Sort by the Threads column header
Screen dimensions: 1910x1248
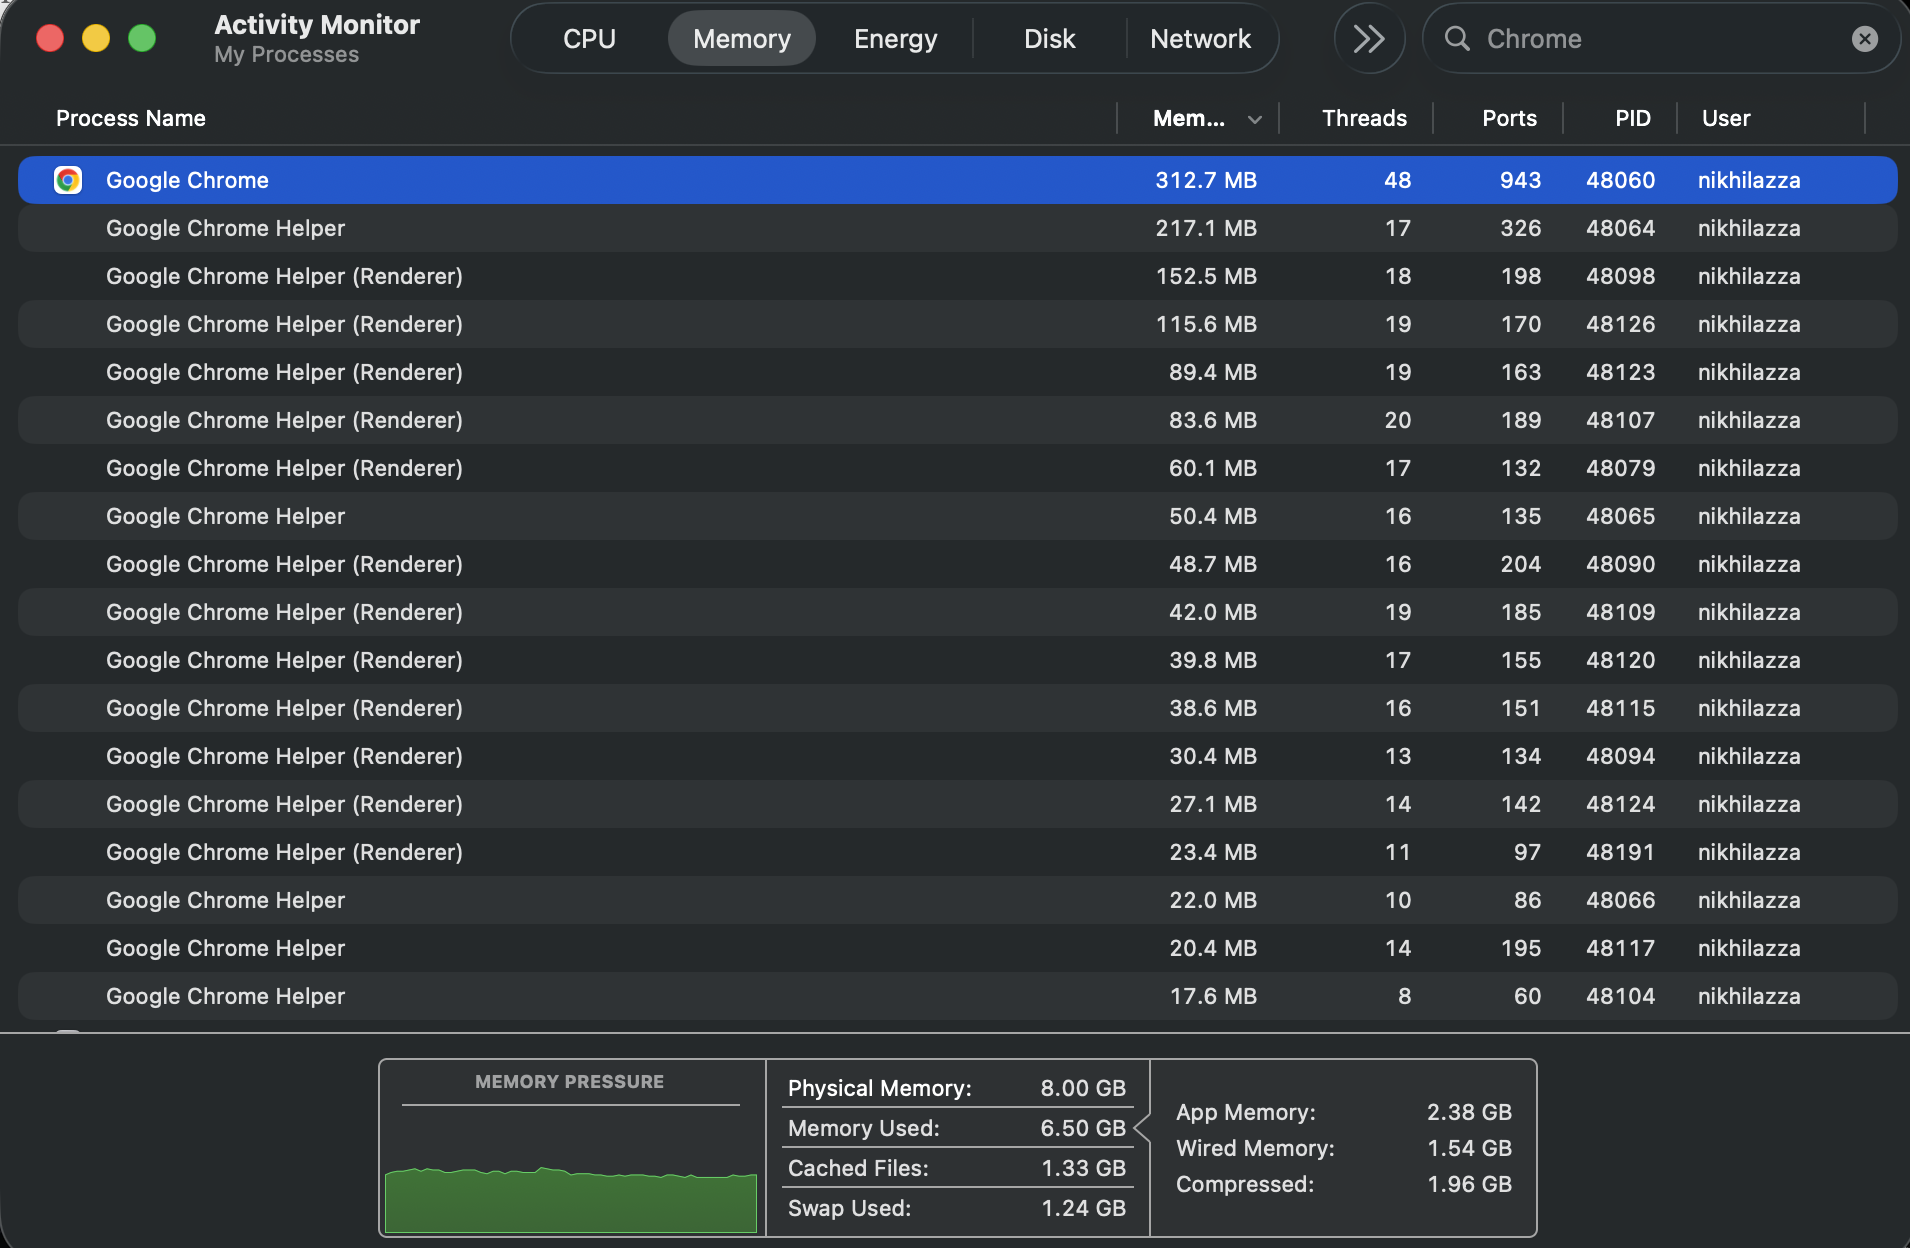tap(1363, 118)
